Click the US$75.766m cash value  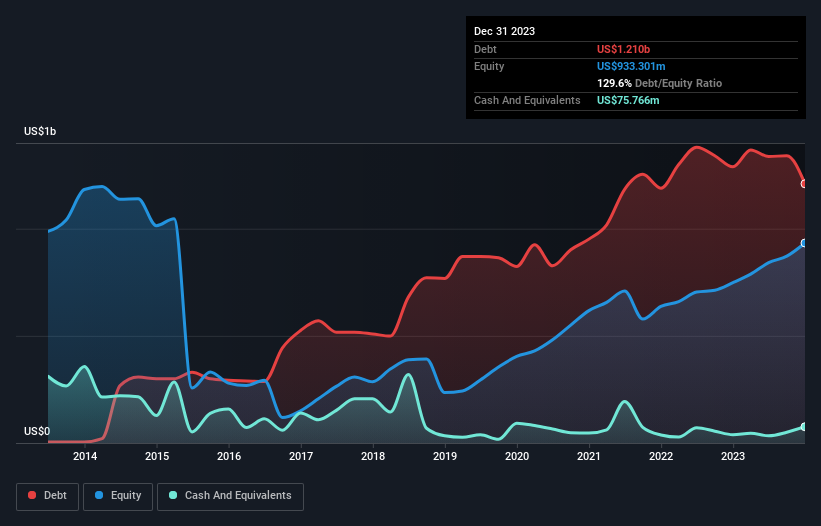[x=628, y=100]
